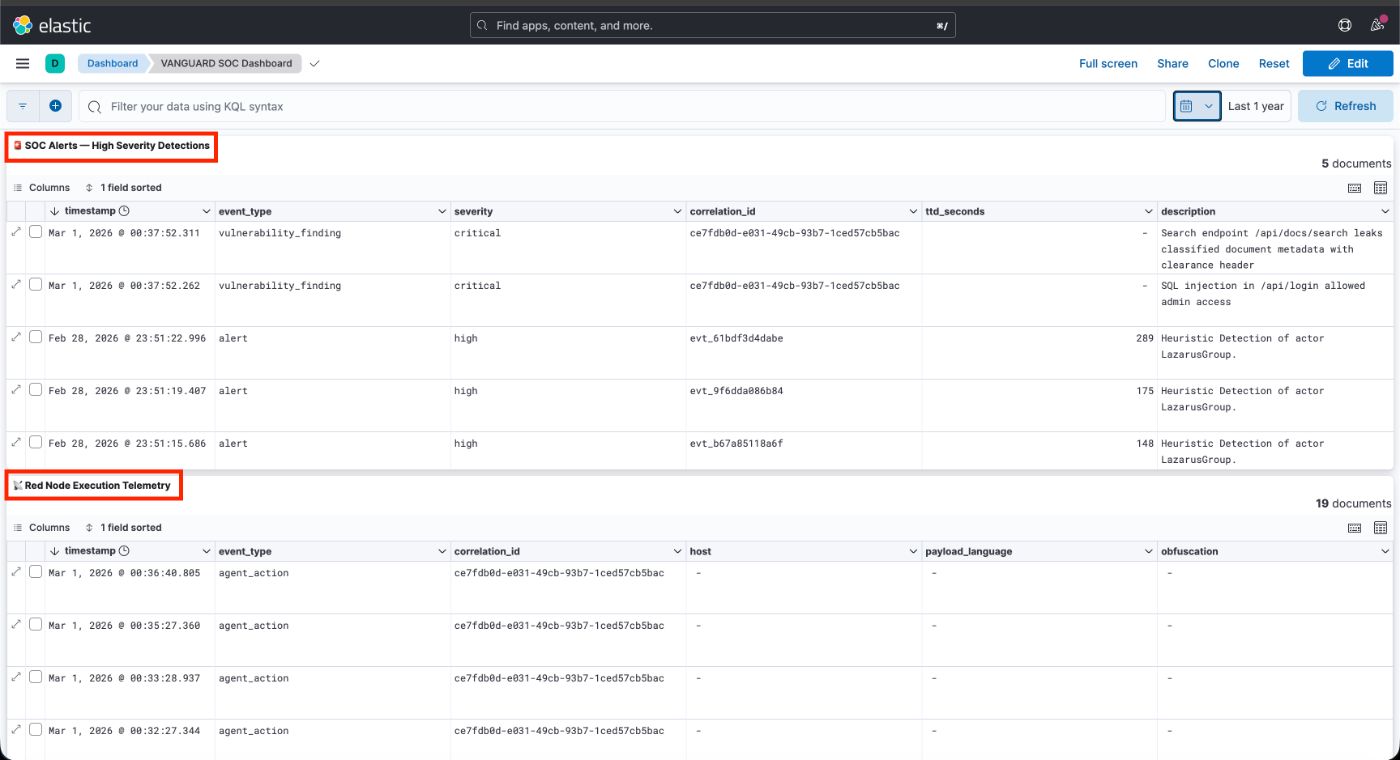
Task: Enter Full screen mode
Action: click(1109, 63)
